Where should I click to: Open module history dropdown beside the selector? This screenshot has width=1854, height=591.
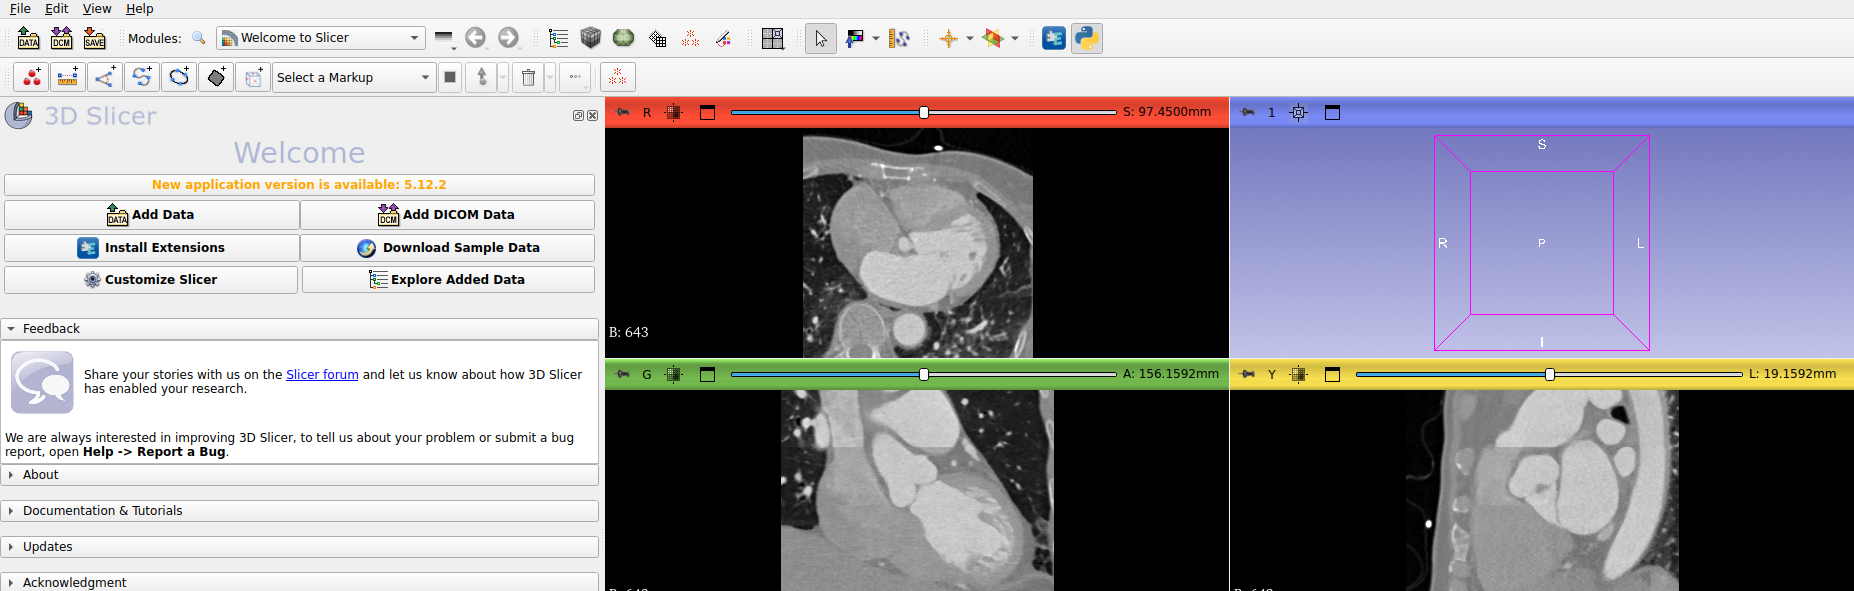click(x=445, y=38)
